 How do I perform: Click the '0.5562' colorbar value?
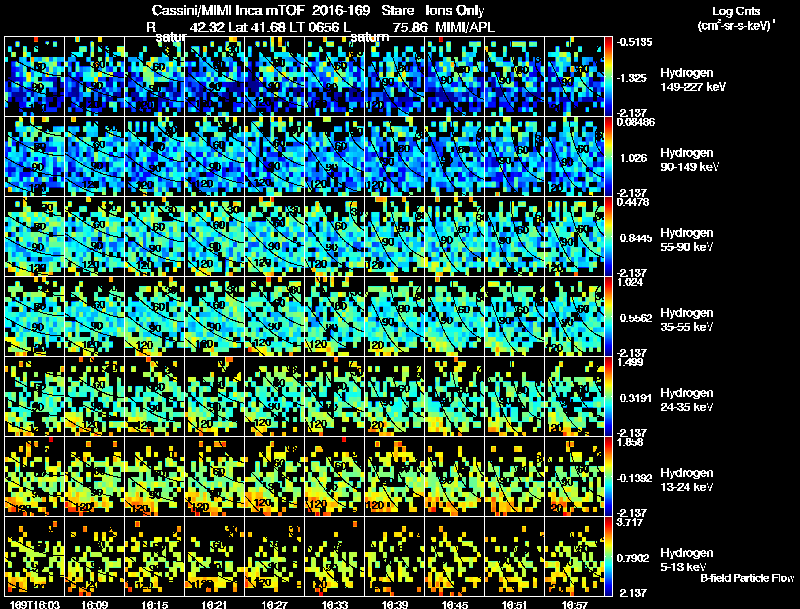pyautogui.click(x=636, y=318)
